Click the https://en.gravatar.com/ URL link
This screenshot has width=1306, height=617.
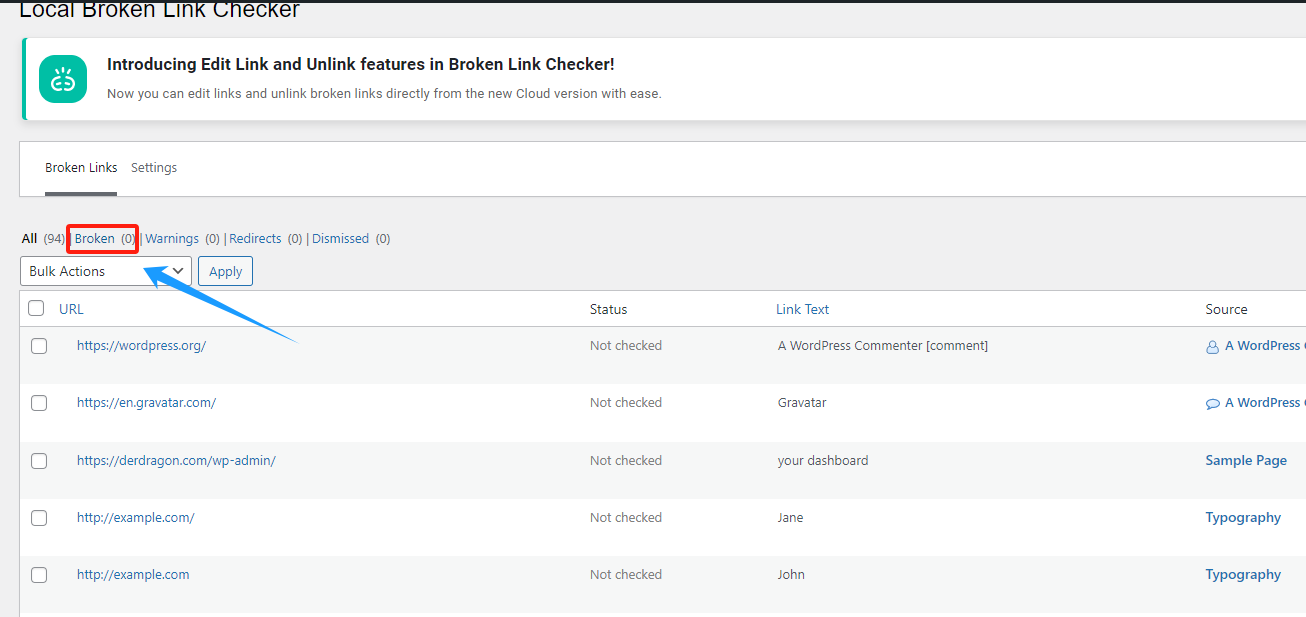146,402
